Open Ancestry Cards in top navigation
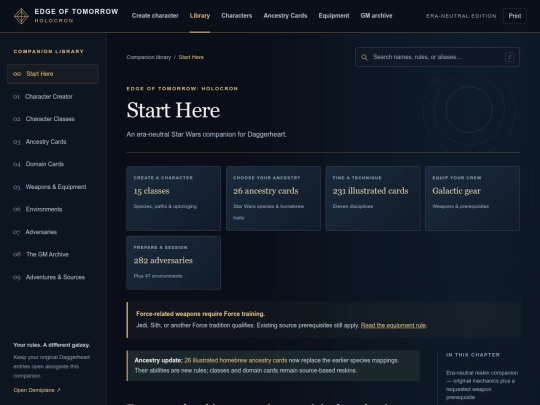The image size is (540, 405). 285,16
